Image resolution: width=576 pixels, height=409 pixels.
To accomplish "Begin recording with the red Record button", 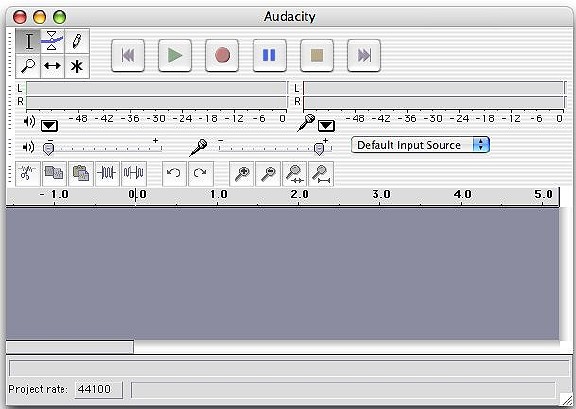I will point(222,55).
